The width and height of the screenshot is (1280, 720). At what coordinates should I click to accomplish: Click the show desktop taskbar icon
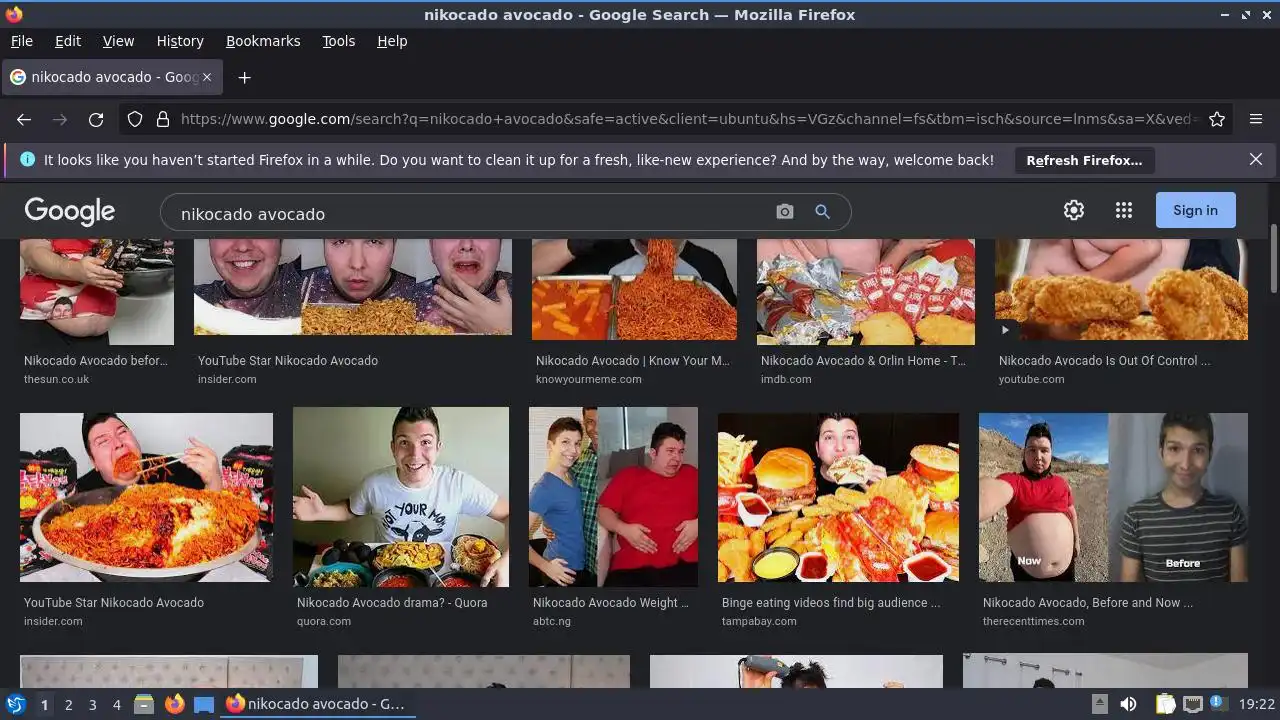pyautogui.click(x=204, y=704)
